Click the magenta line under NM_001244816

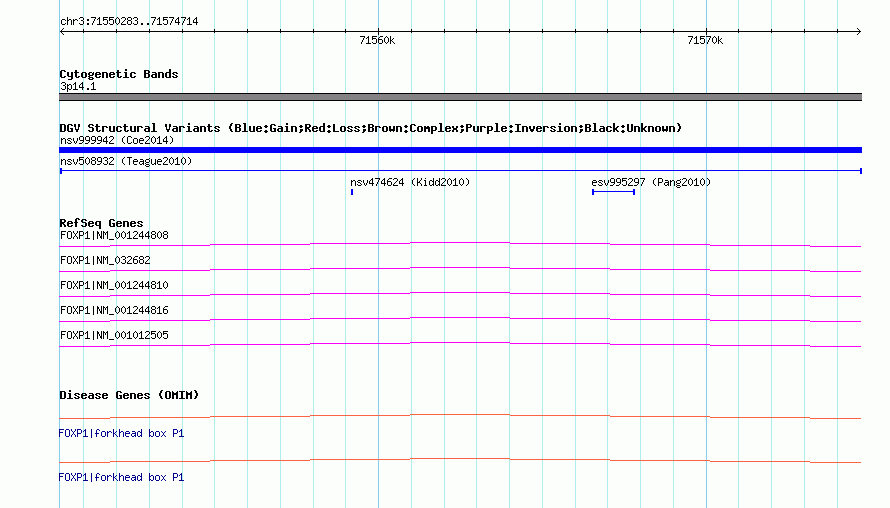460,318
